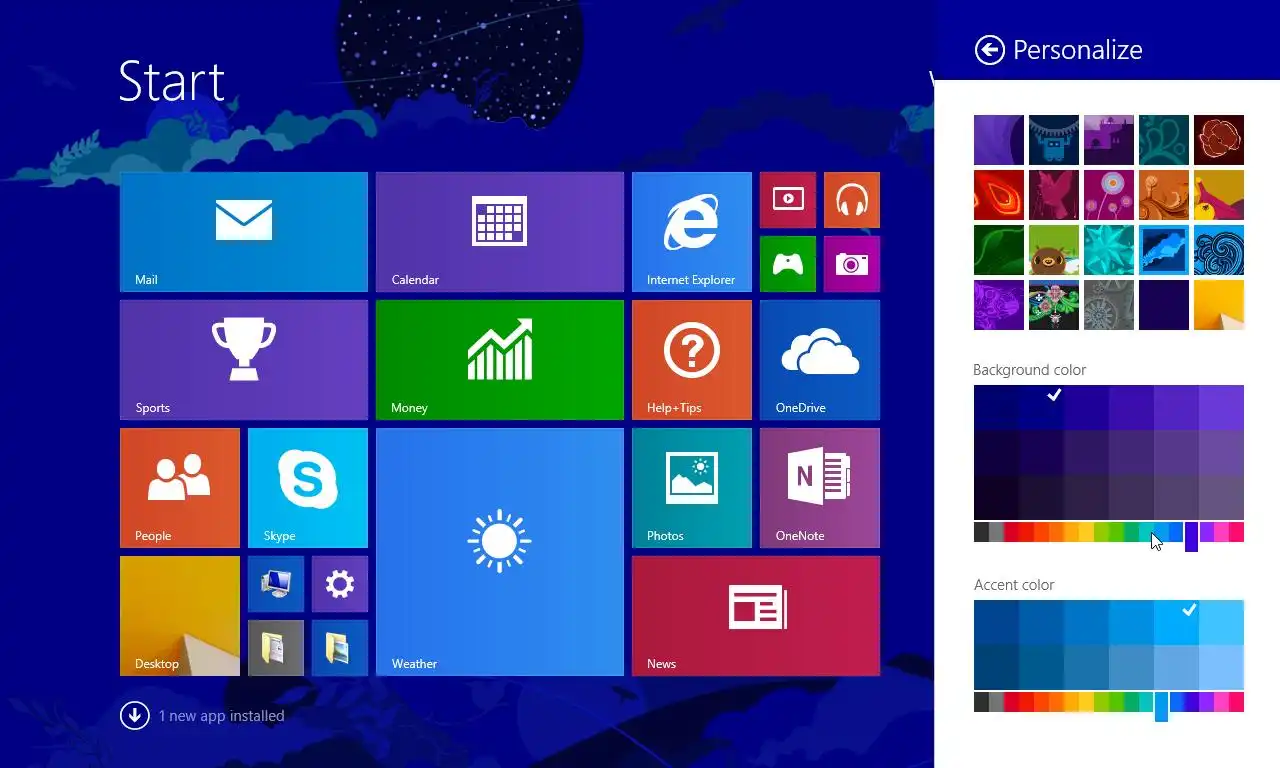Open the Sports trophy tile

pyautogui.click(x=244, y=360)
